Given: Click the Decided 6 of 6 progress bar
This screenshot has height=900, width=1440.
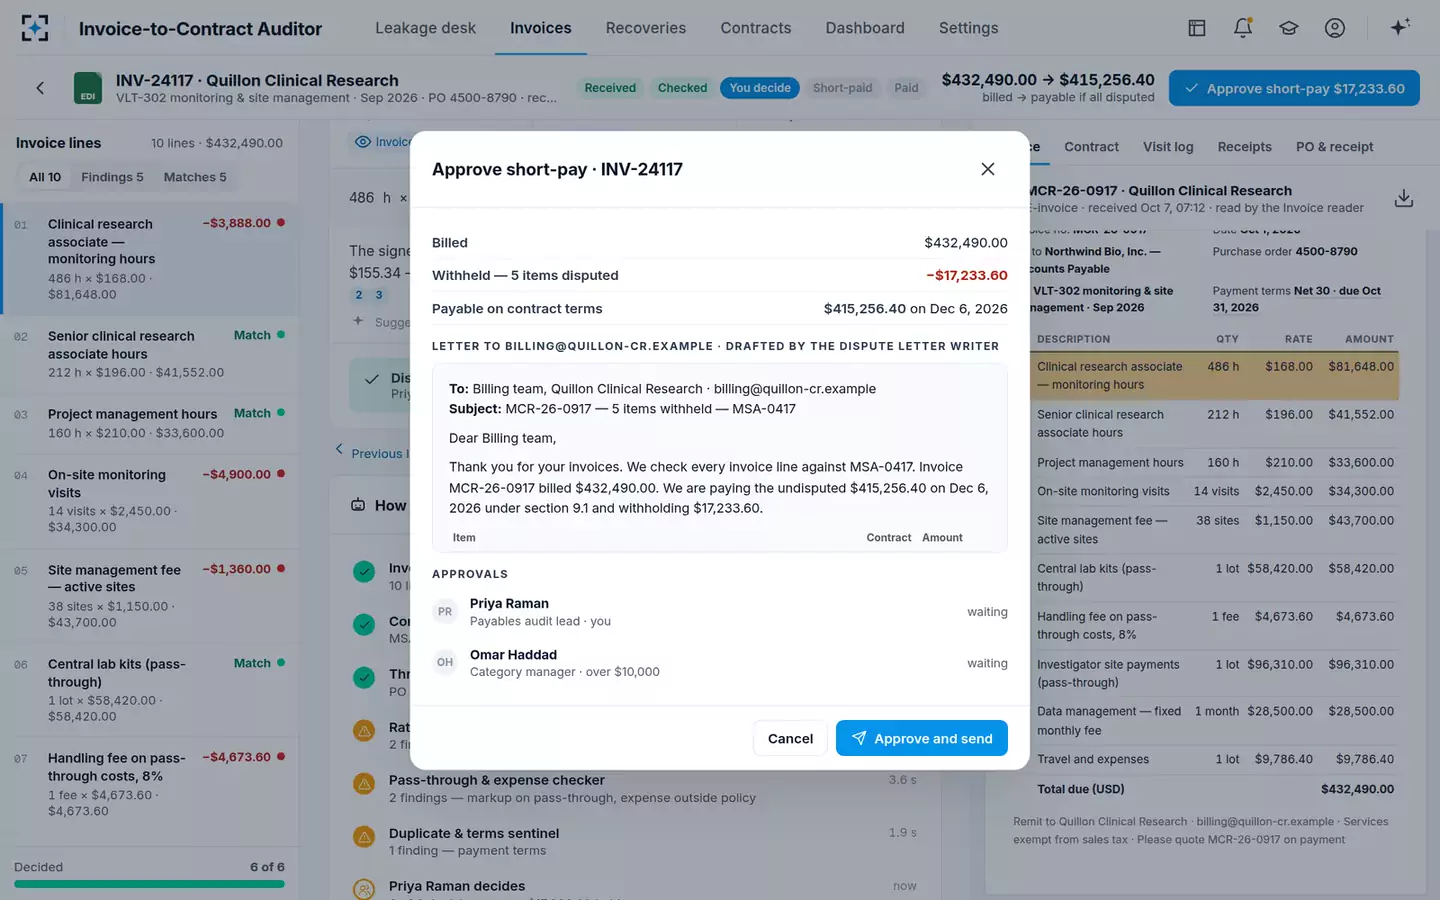Looking at the screenshot, I should [x=149, y=884].
